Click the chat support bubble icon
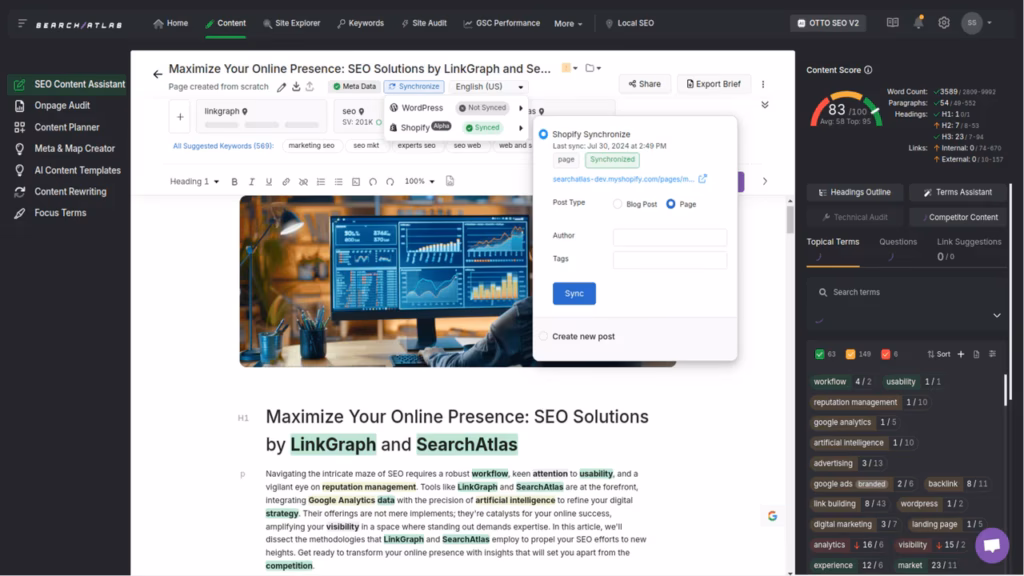Screen dimensions: 1024x576 click(991, 545)
